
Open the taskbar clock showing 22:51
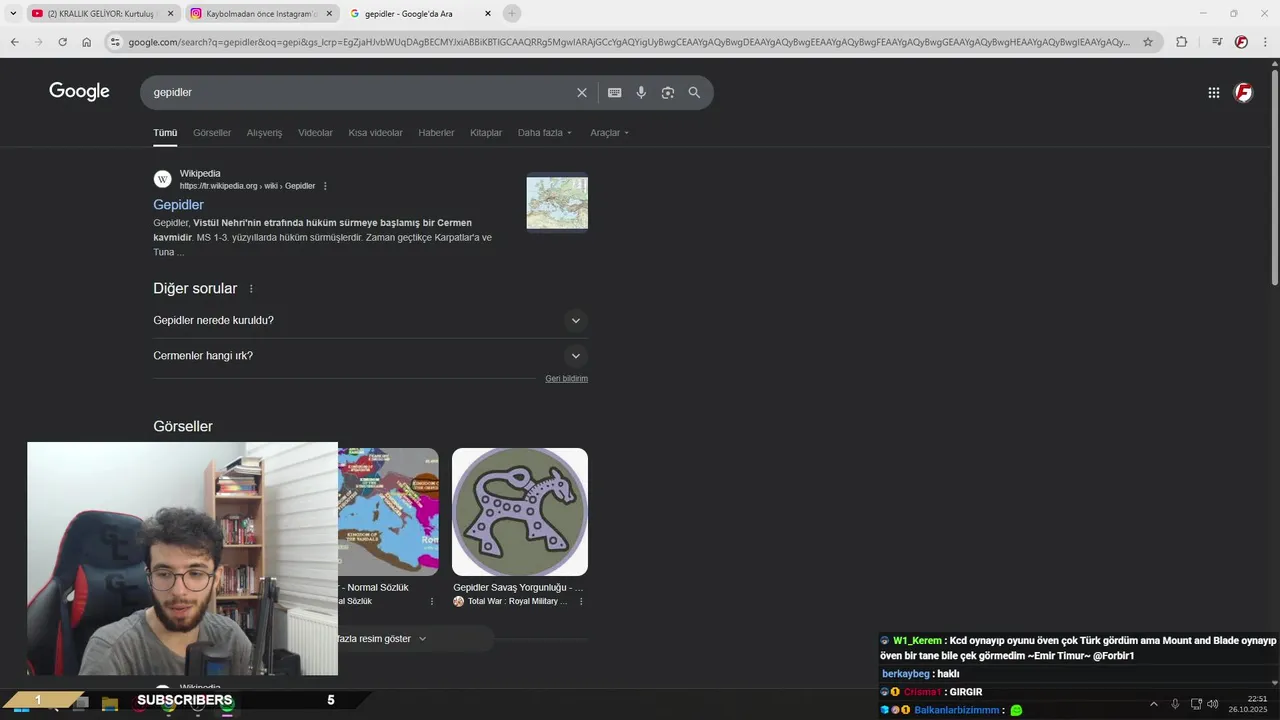pos(1248,704)
